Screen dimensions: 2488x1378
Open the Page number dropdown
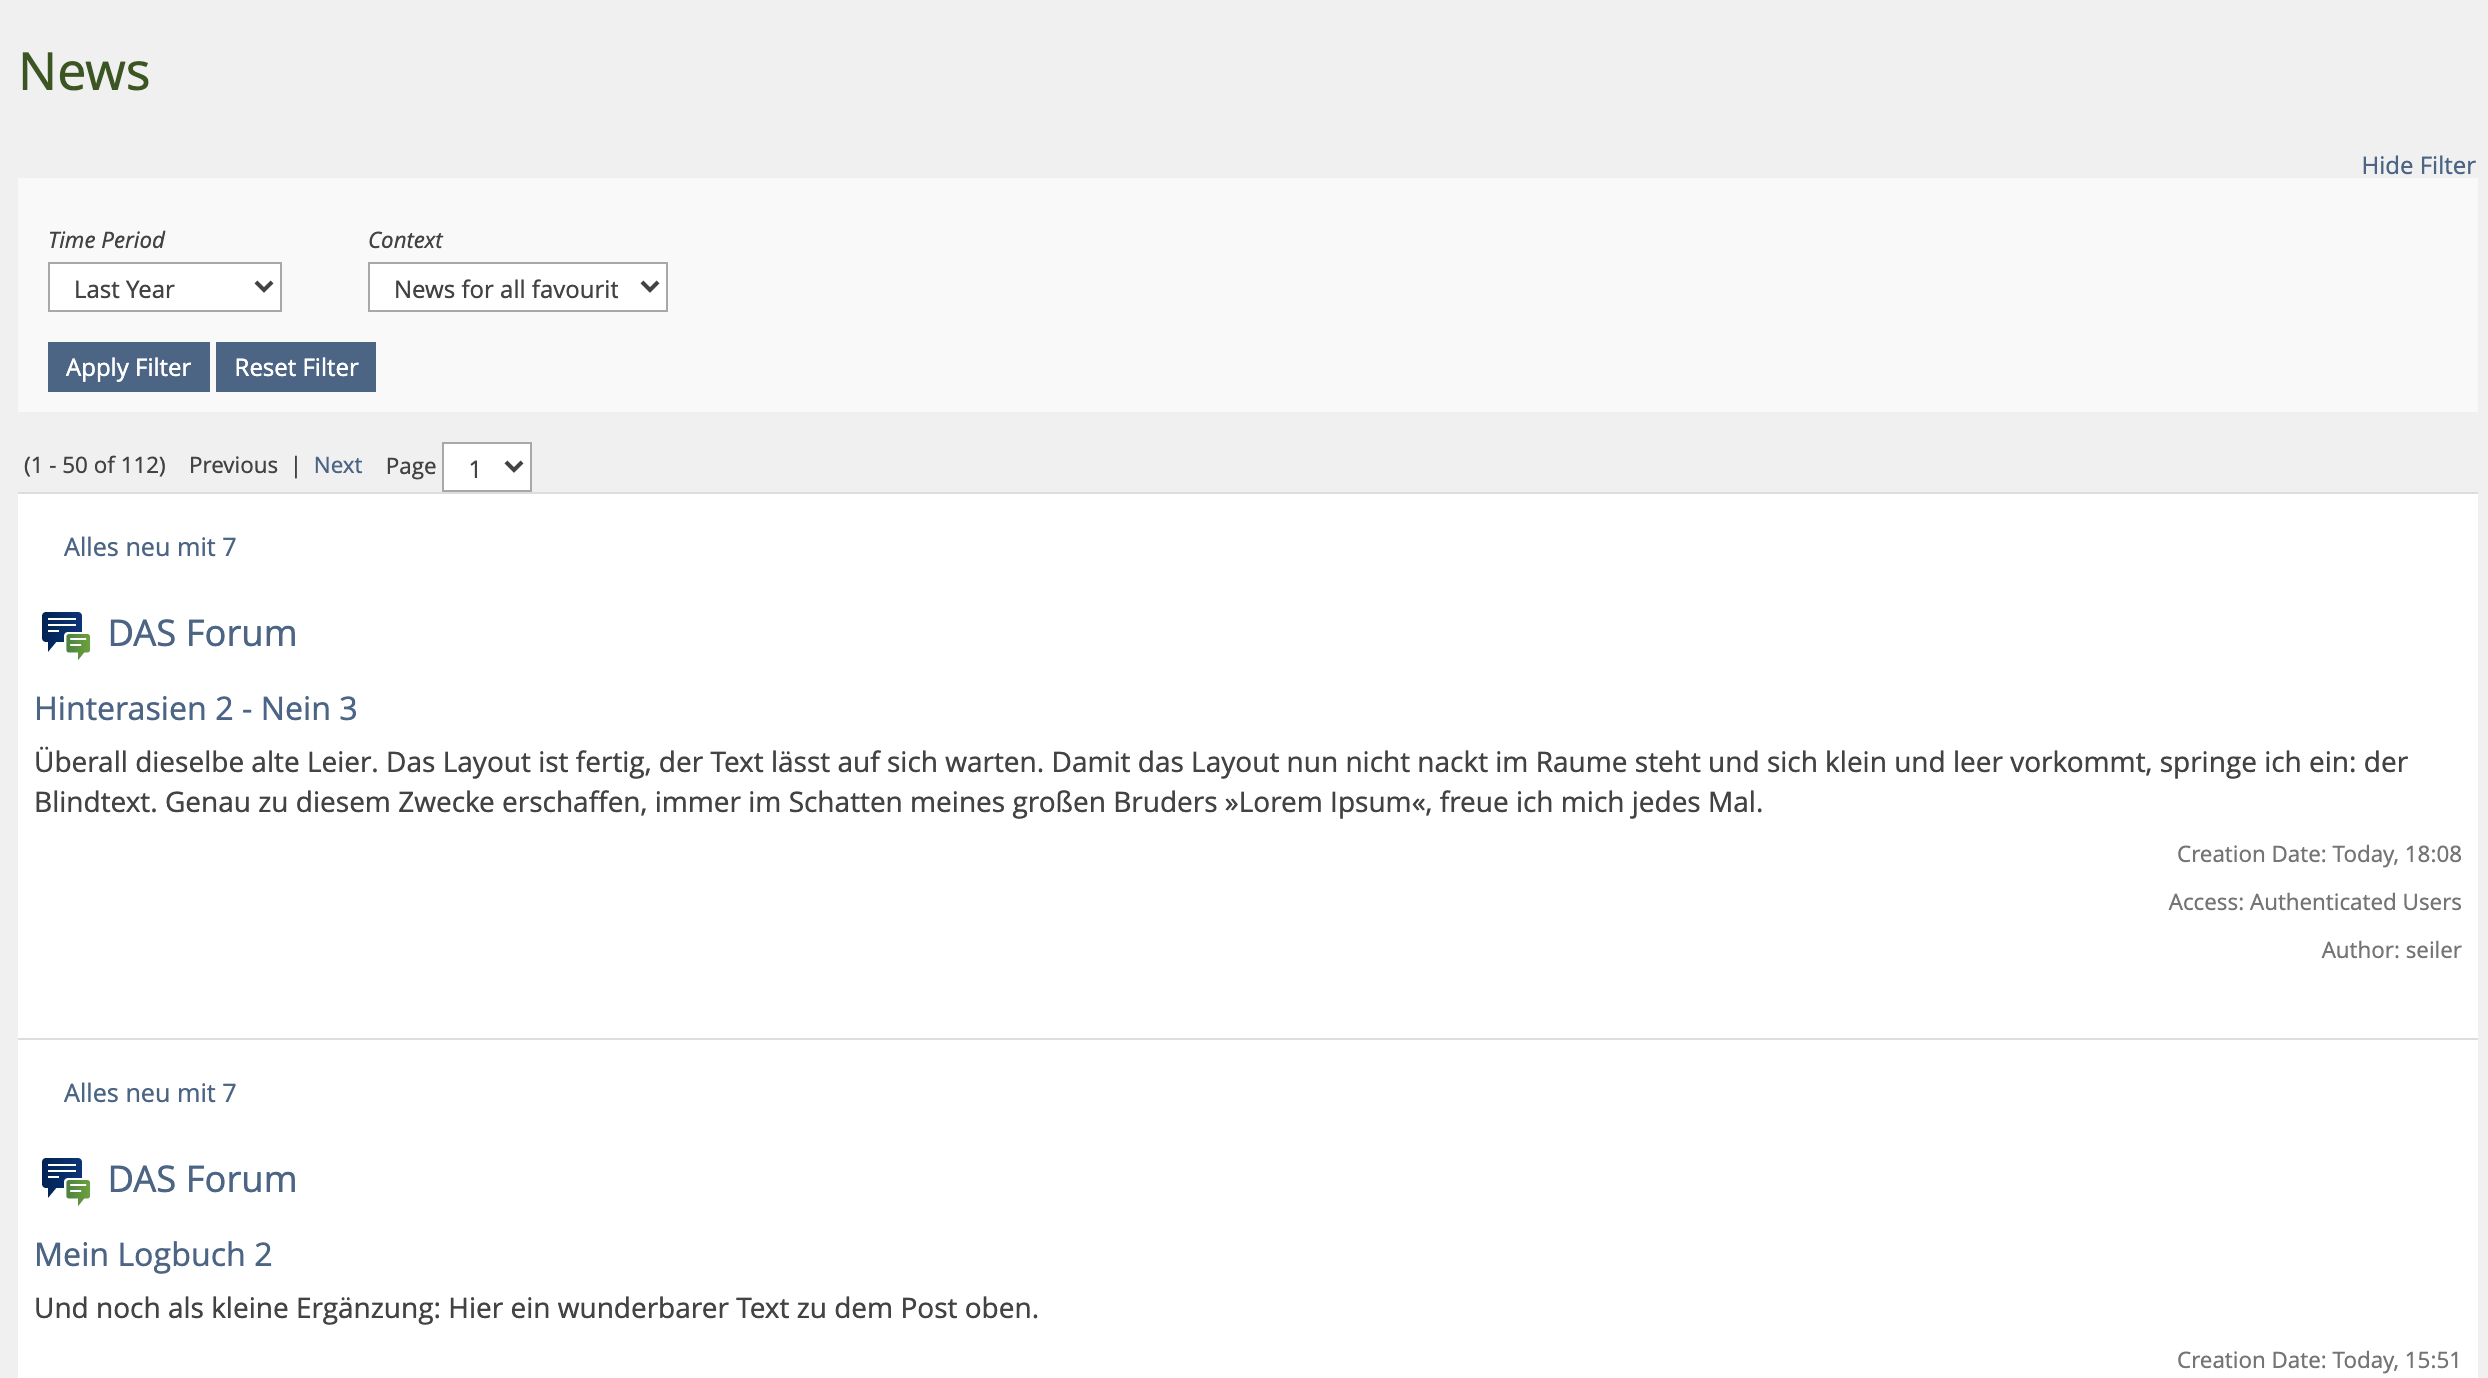click(x=487, y=467)
